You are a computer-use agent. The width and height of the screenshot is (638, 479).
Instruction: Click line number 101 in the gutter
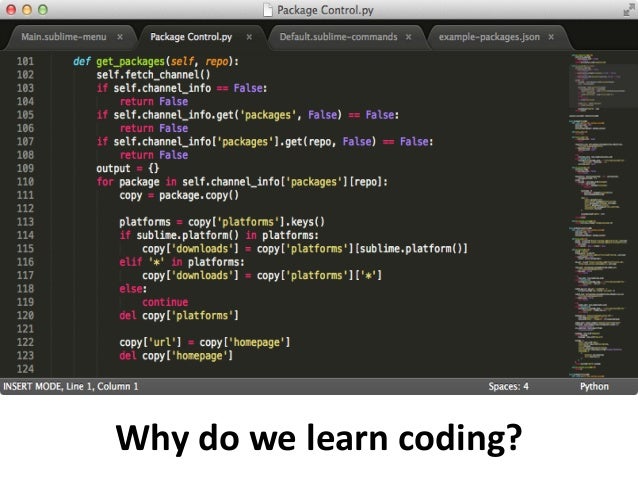point(25,61)
